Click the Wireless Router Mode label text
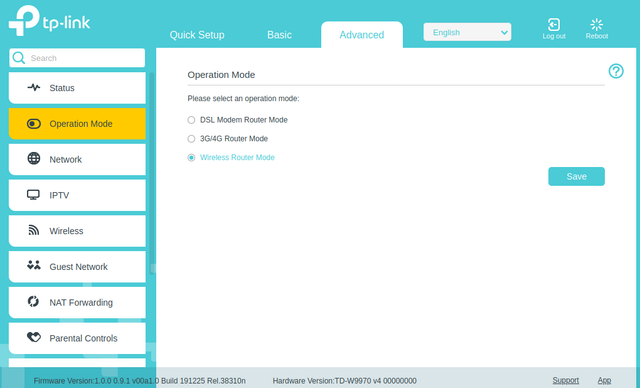Screen dimensions: 640x388 (237, 157)
